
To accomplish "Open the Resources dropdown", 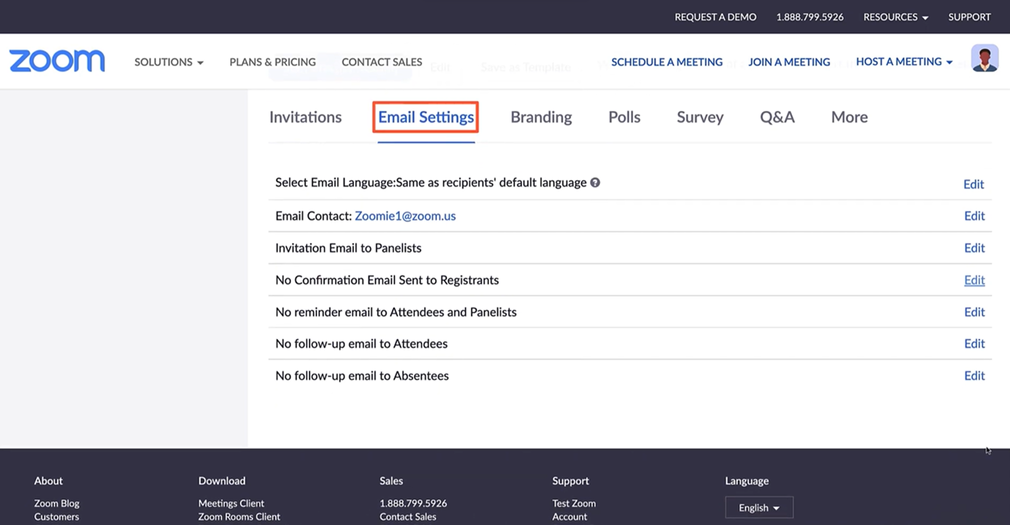I will coord(895,17).
